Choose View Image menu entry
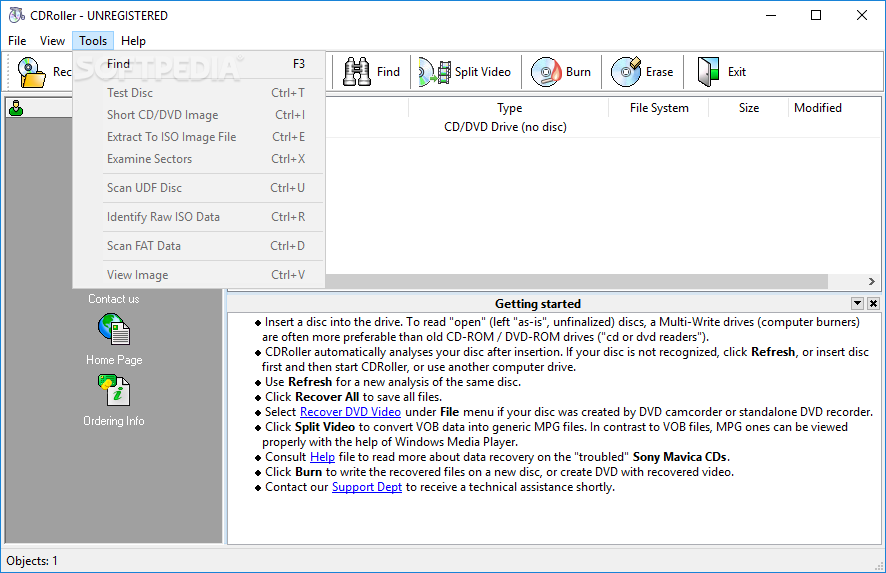Screen dimensions: 886x573 199,274
